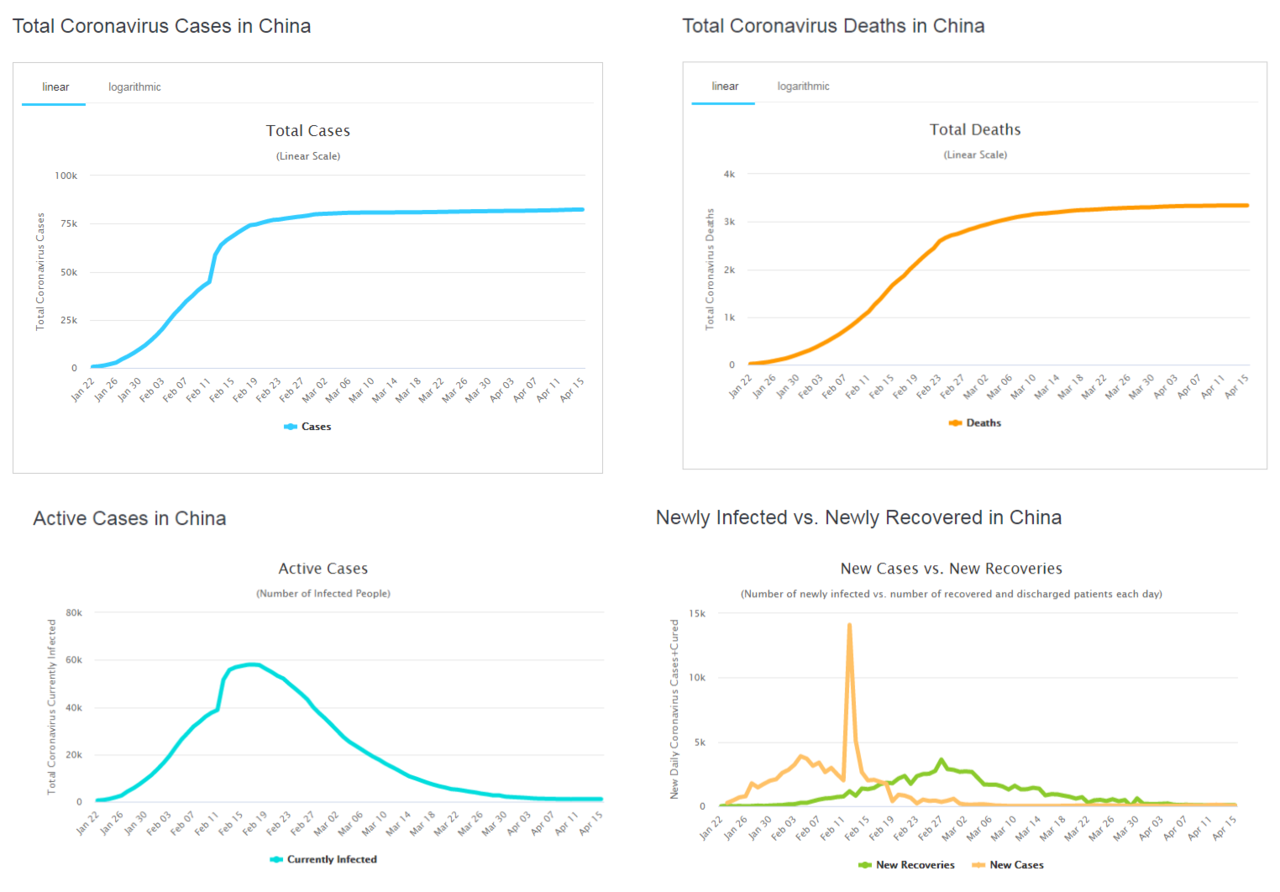Click the blue Cases legend marker icon
Viewport: 1280px width, 892px height.
click(x=291, y=426)
